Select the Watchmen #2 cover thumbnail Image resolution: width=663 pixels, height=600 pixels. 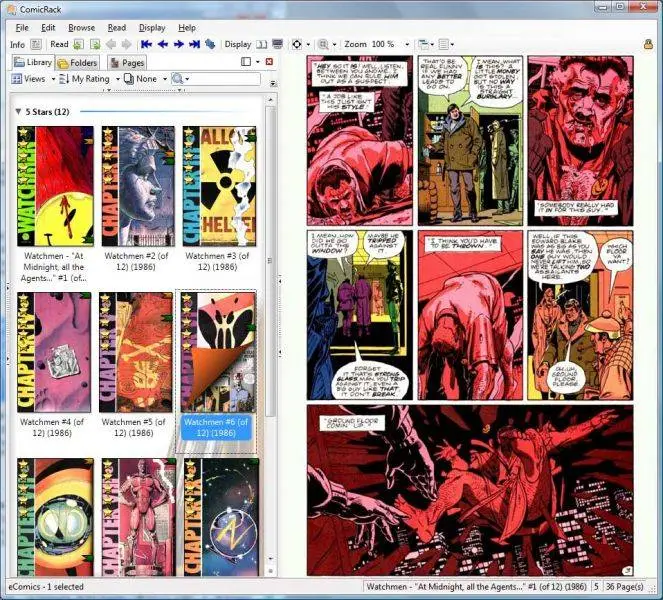[138, 186]
